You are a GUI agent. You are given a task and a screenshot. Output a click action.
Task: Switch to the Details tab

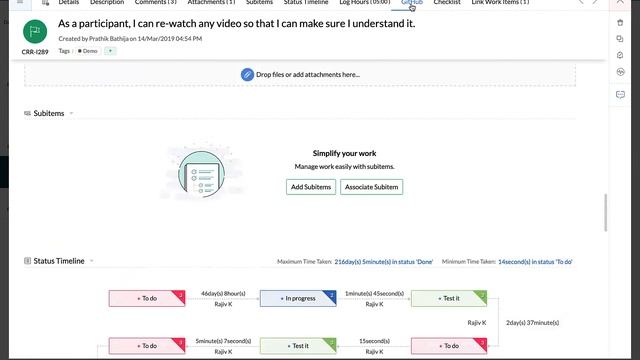pyautogui.click(x=69, y=2)
